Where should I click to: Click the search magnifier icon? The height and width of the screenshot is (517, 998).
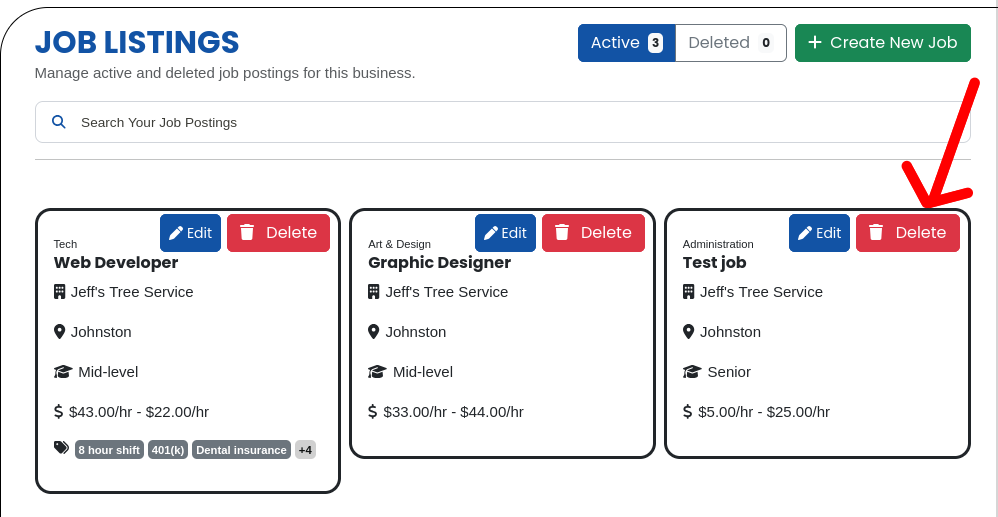click(59, 122)
